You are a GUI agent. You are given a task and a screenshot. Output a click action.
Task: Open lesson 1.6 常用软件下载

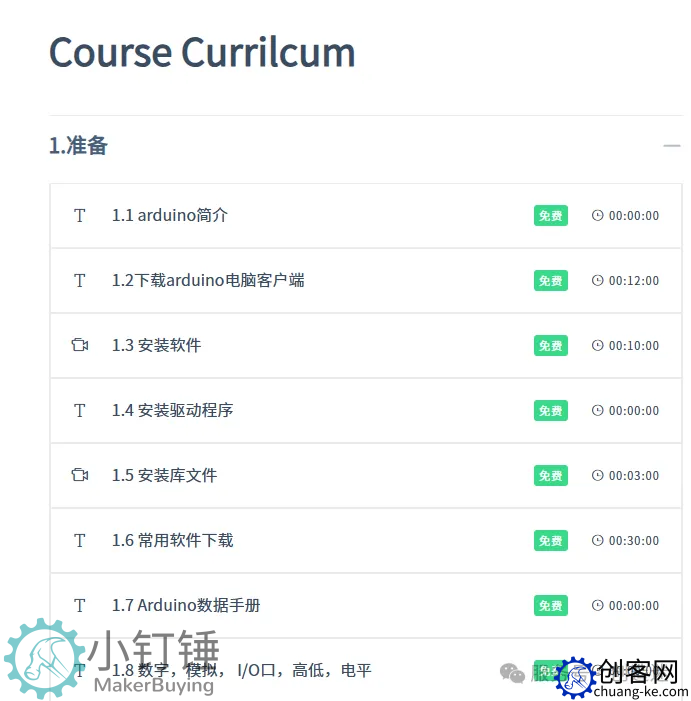pos(173,541)
